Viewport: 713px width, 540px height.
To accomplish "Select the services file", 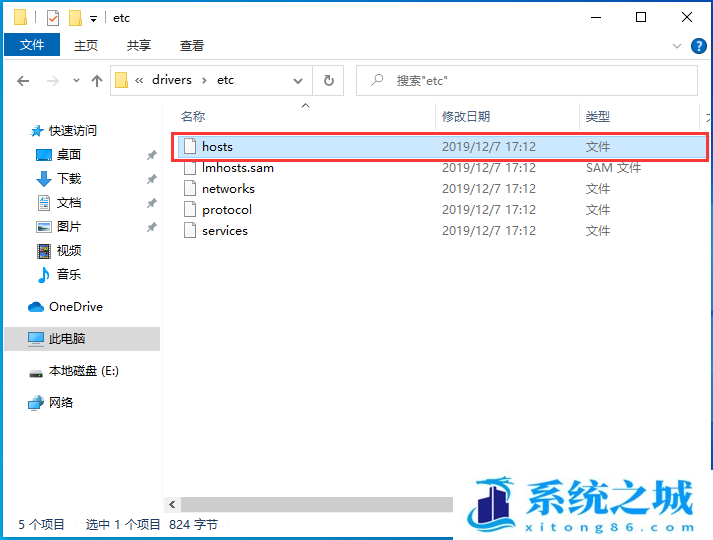I will [x=225, y=230].
